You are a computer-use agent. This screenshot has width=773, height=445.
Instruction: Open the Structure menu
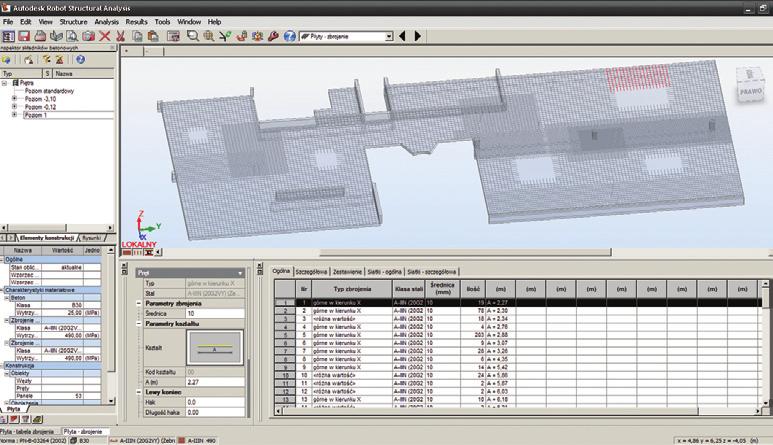[x=73, y=22]
